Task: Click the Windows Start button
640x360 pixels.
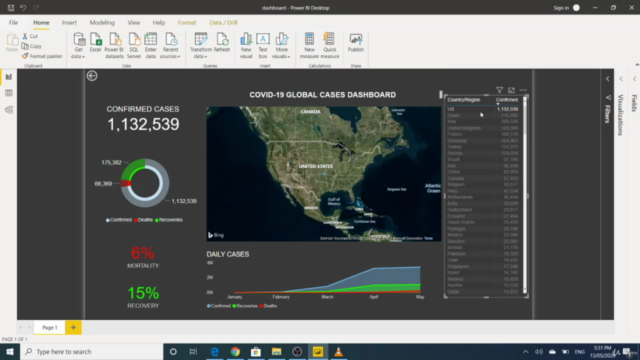Action: pyautogui.click(x=10, y=351)
